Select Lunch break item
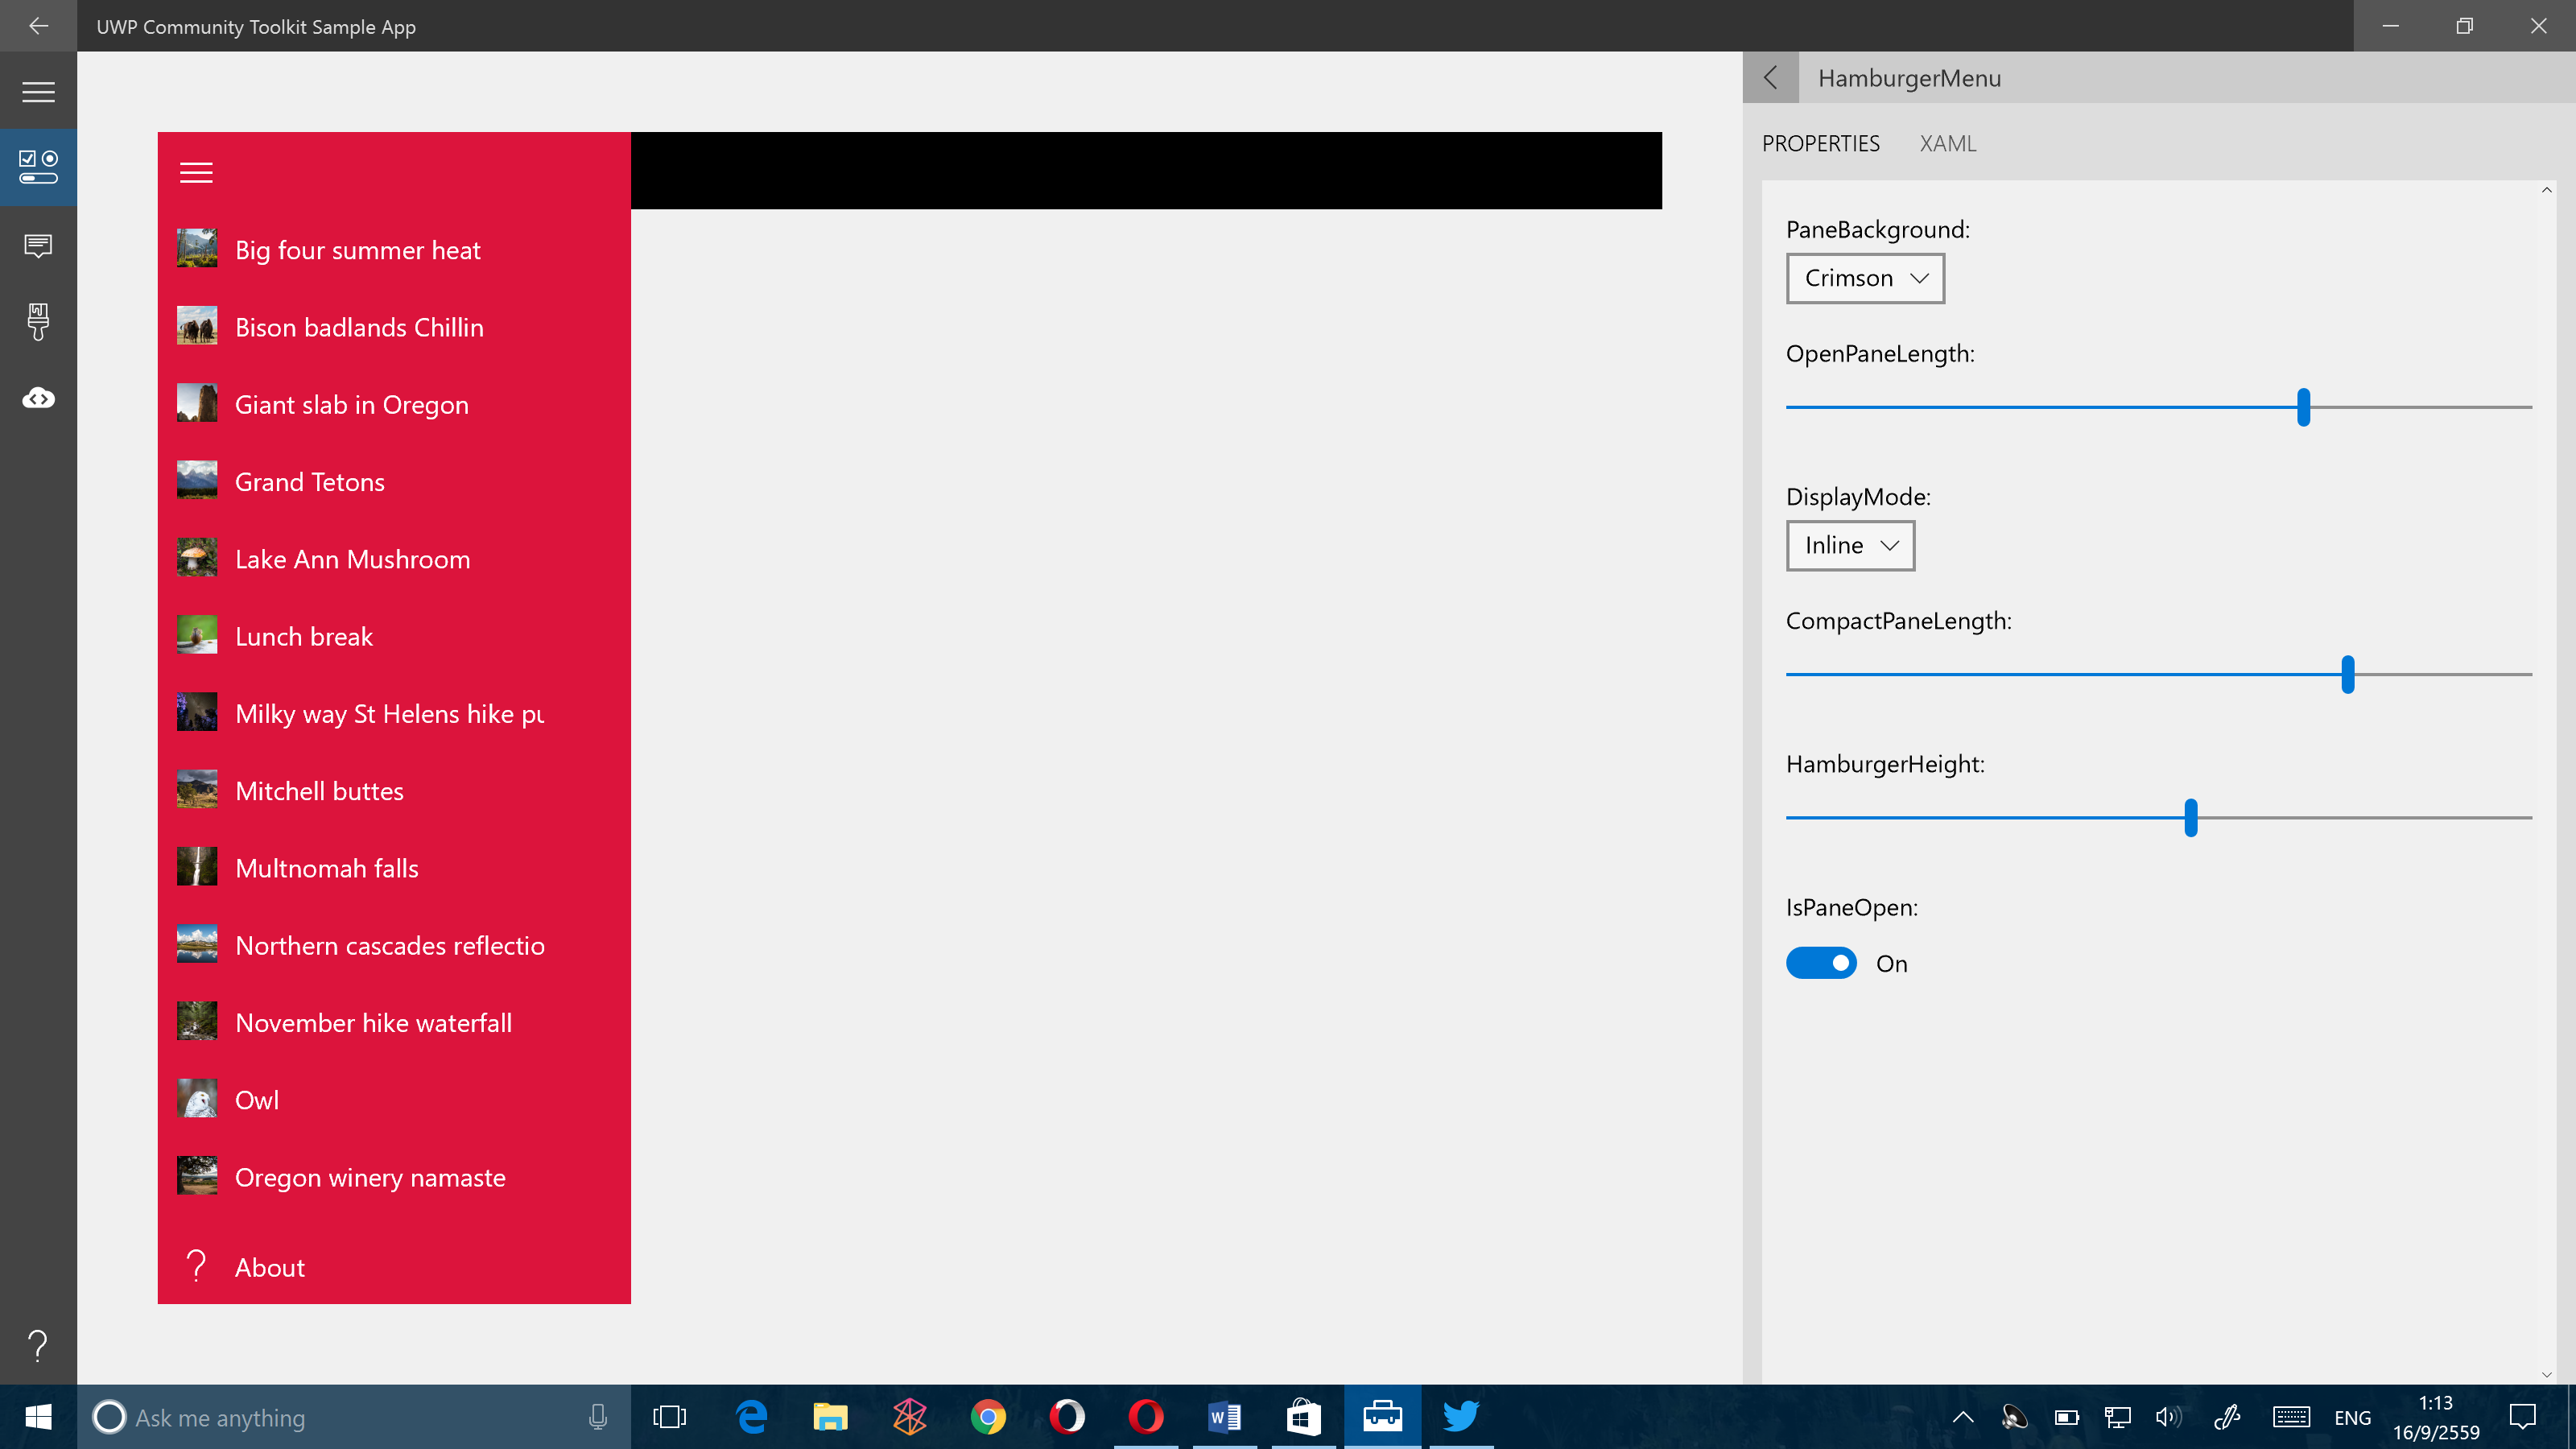Screen dimensions: 2576x1449 [x=394, y=636]
